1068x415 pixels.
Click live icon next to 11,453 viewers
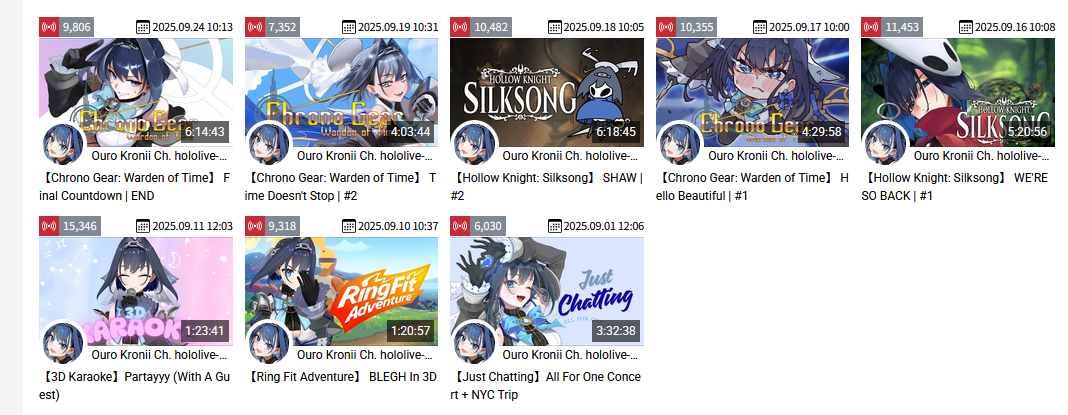point(871,27)
